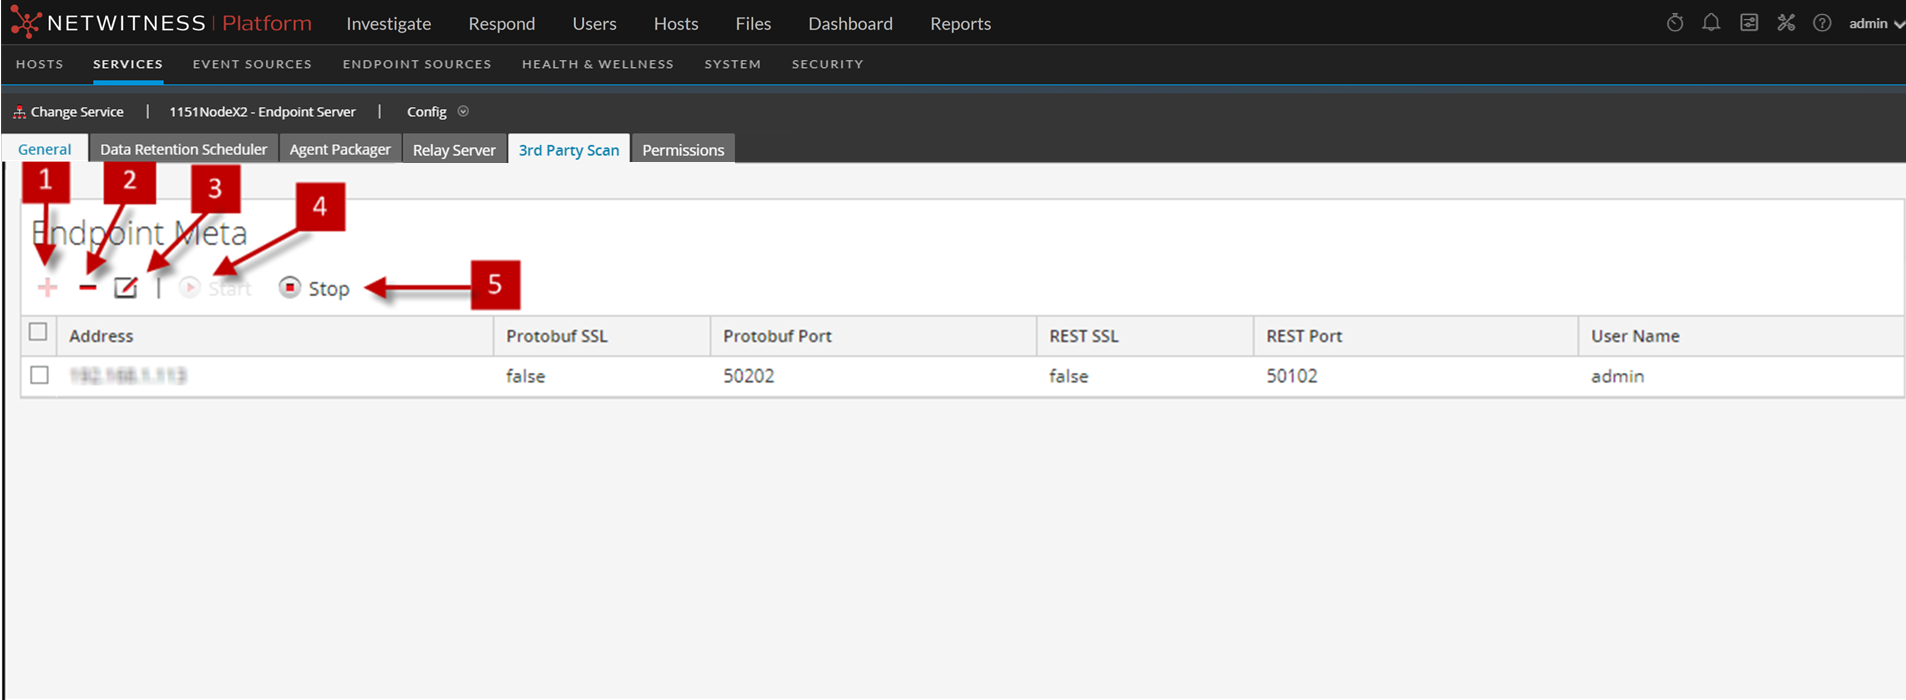Click the false value under REST SSL
This screenshot has width=1906, height=700.
click(1068, 376)
